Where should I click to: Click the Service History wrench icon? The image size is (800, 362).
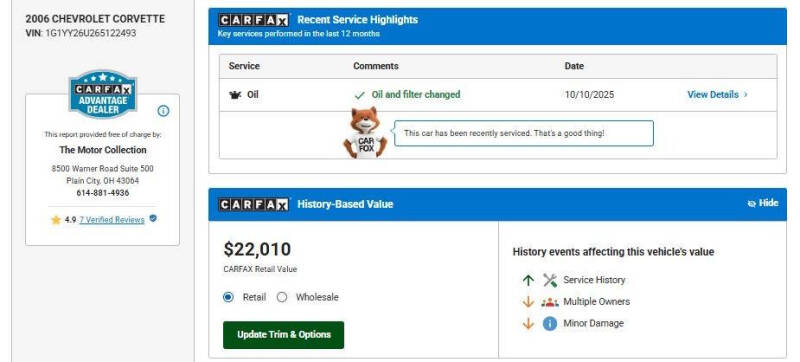pos(550,280)
